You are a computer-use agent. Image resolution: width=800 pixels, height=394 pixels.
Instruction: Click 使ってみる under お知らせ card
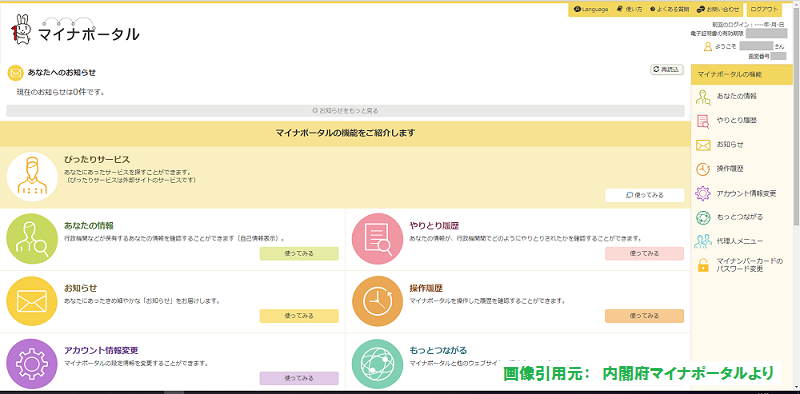tap(299, 316)
